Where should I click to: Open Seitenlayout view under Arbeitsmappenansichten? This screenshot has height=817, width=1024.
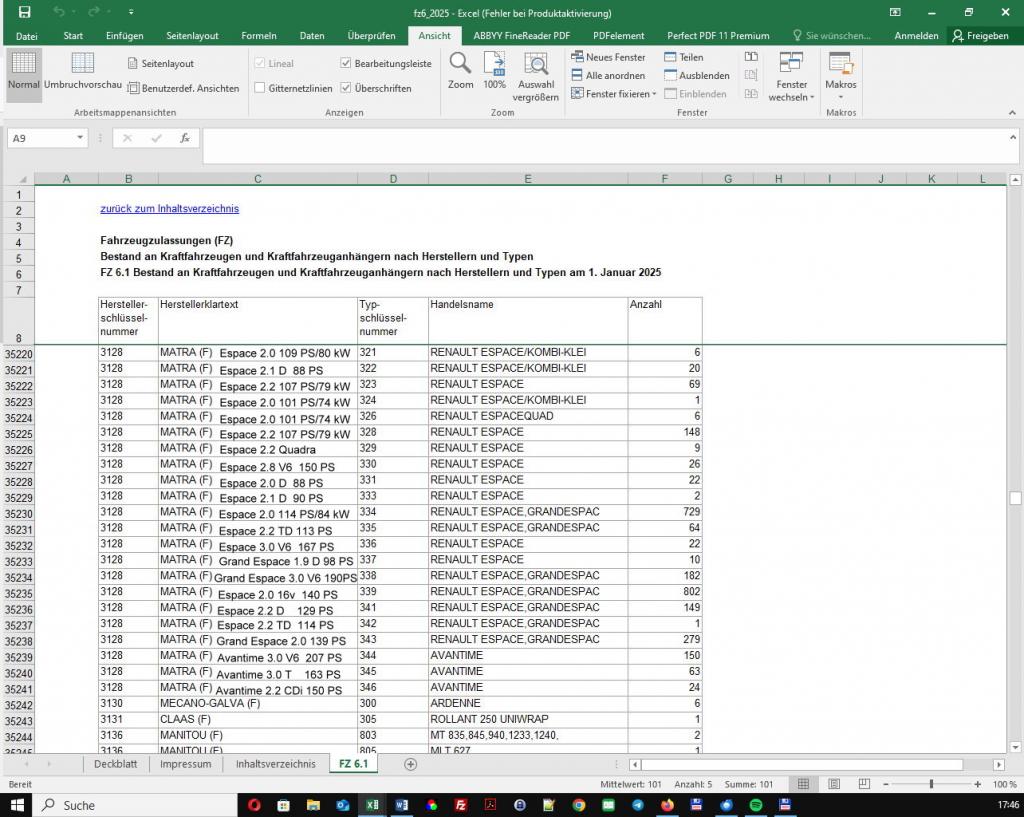(x=161, y=63)
